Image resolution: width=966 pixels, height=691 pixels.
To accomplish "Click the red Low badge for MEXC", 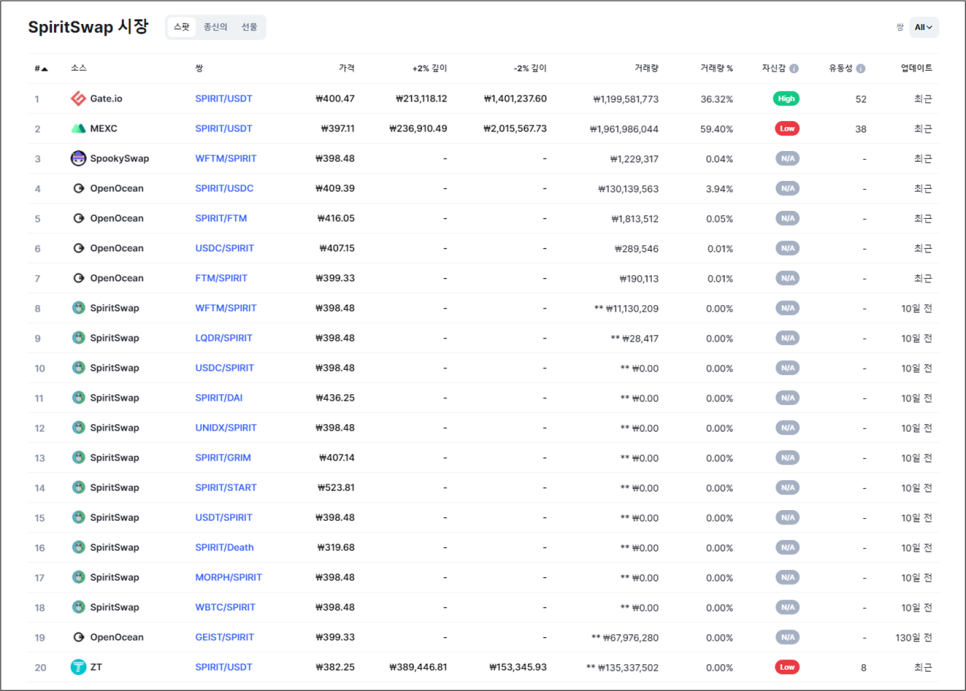I will (x=787, y=129).
